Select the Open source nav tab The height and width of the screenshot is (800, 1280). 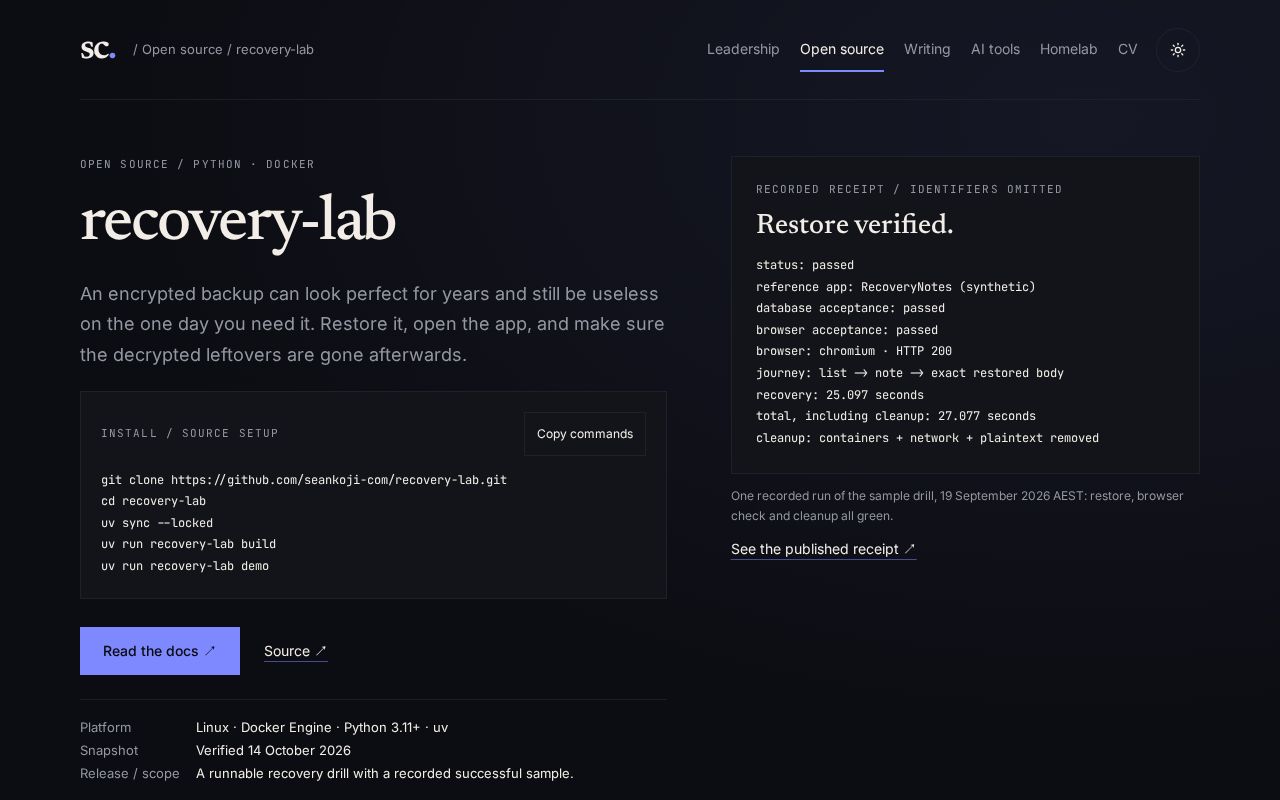842,49
